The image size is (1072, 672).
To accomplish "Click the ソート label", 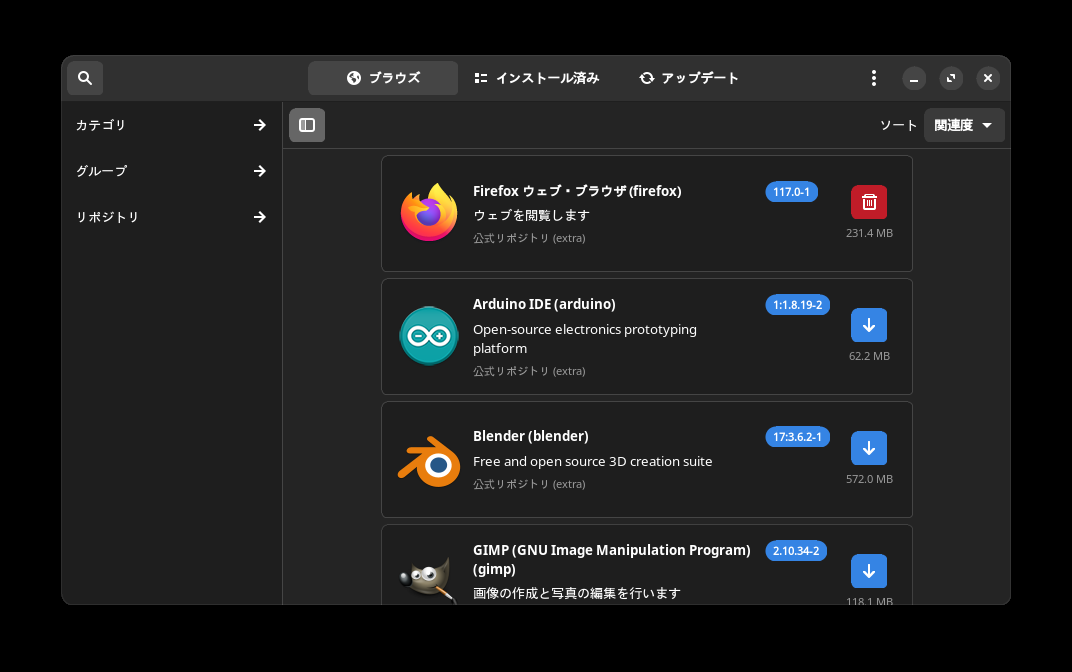I will click(x=898, y=125).
